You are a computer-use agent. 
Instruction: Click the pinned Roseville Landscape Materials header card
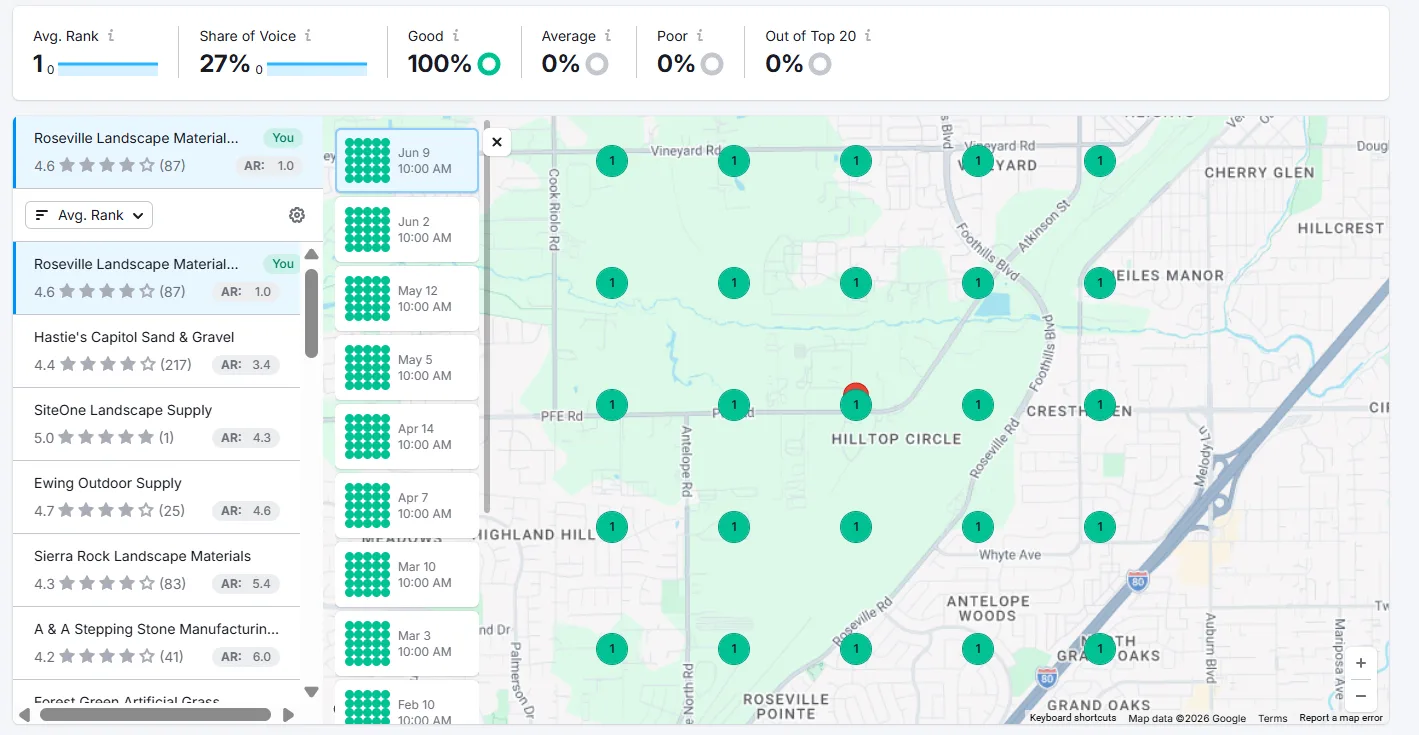coord(168,152)
